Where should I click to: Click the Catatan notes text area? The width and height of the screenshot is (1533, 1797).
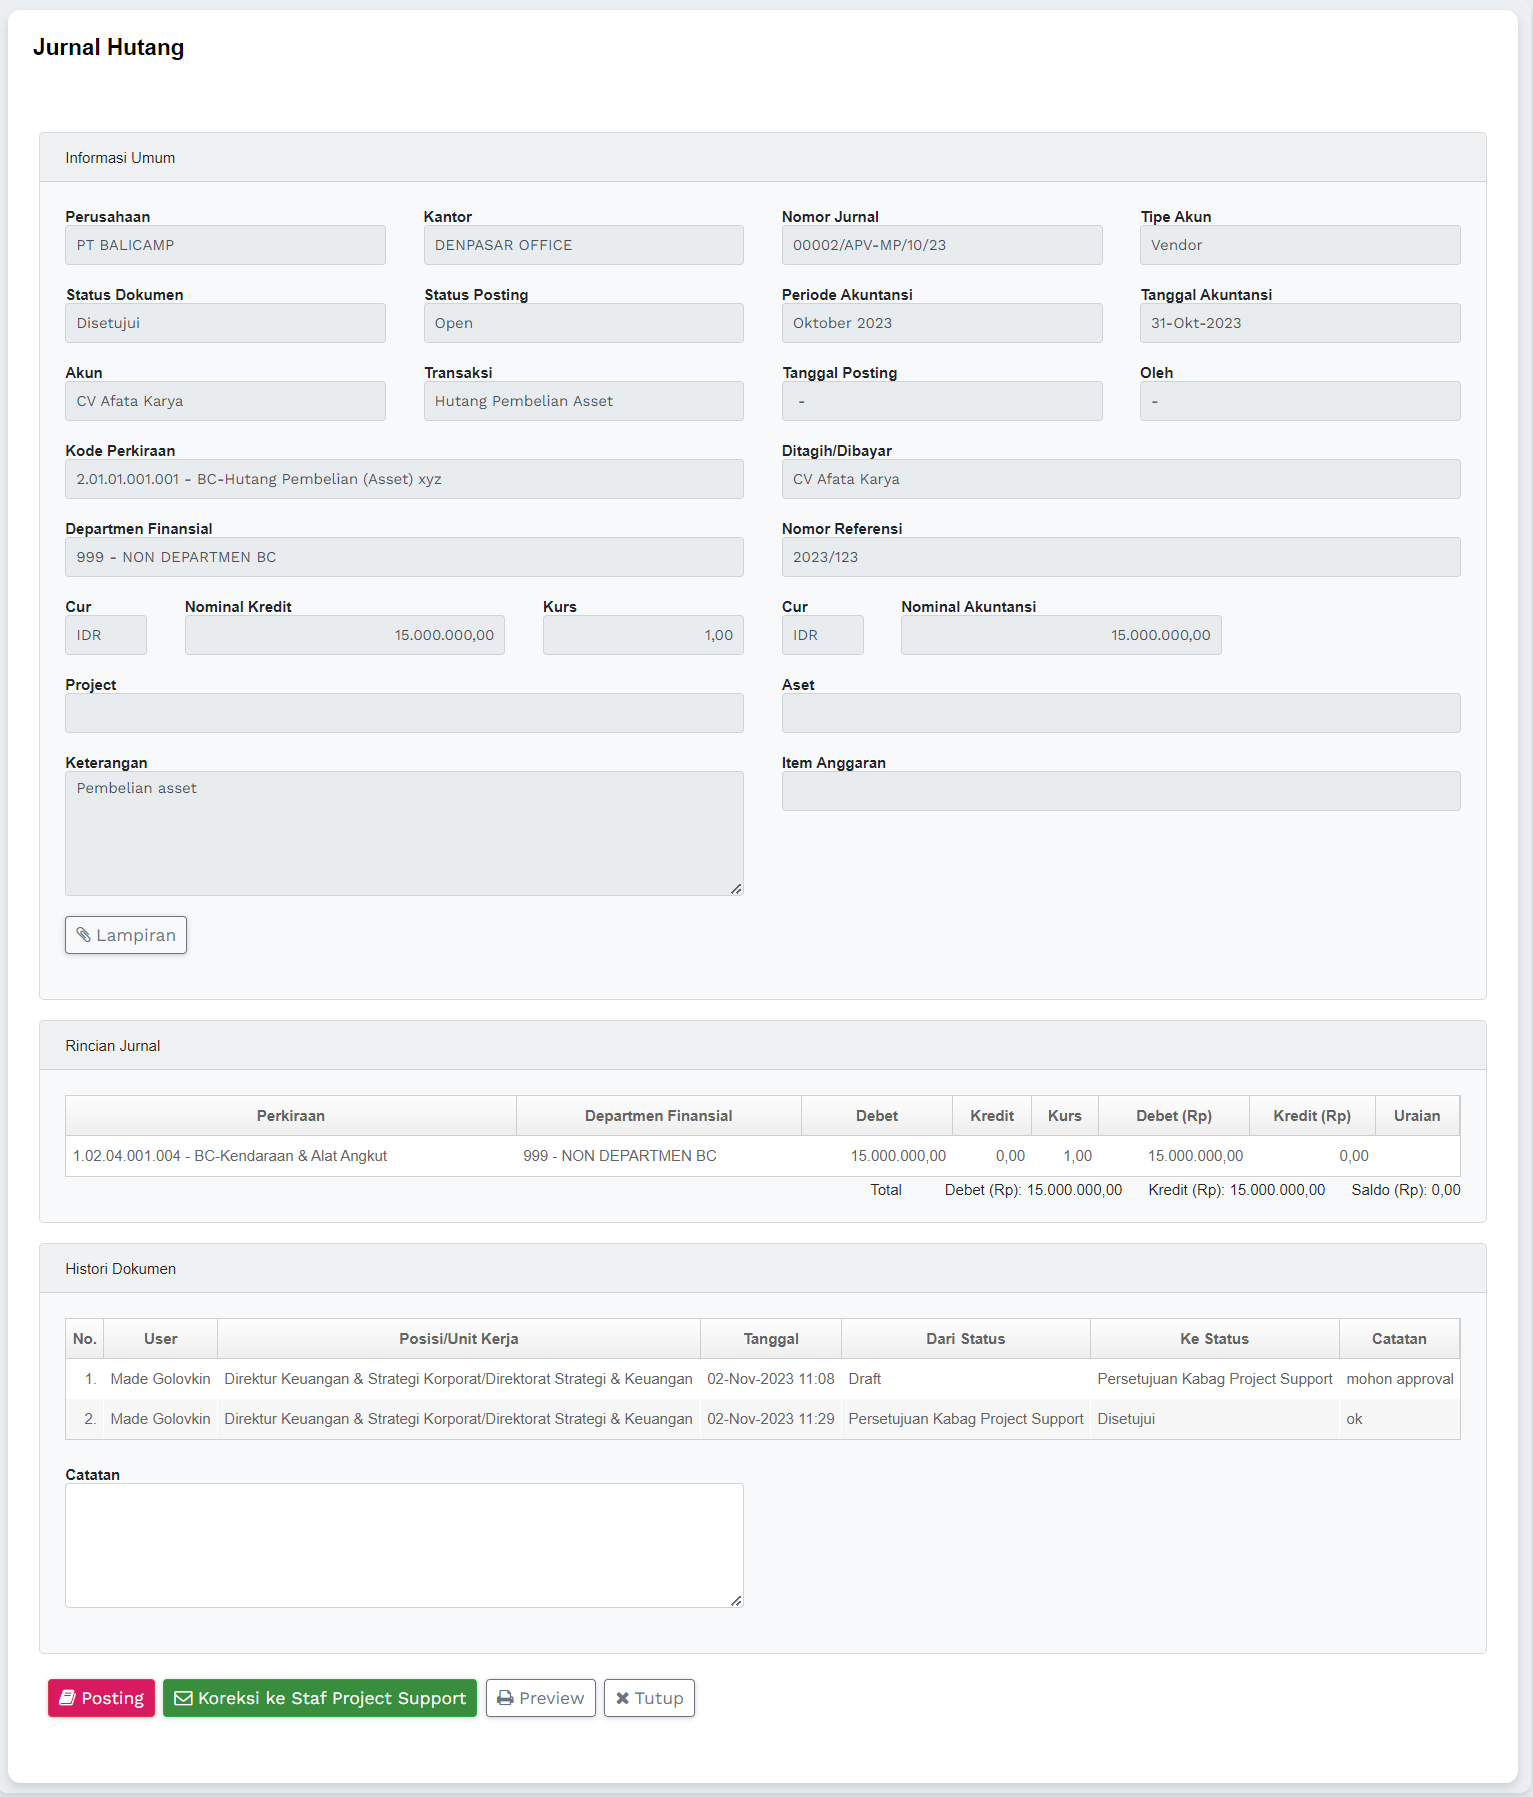(x=404, y=1545)
